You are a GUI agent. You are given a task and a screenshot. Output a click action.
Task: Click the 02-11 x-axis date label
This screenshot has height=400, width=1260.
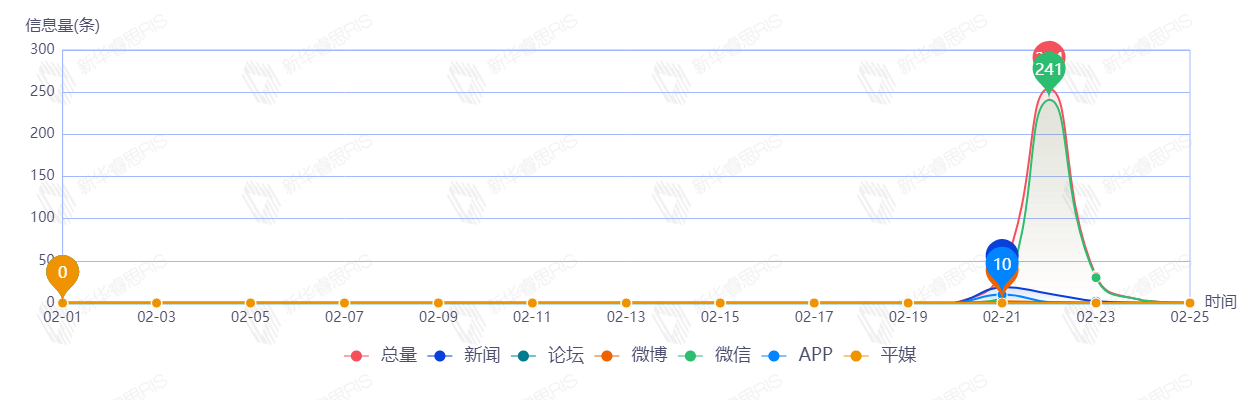tap(532, 318)
